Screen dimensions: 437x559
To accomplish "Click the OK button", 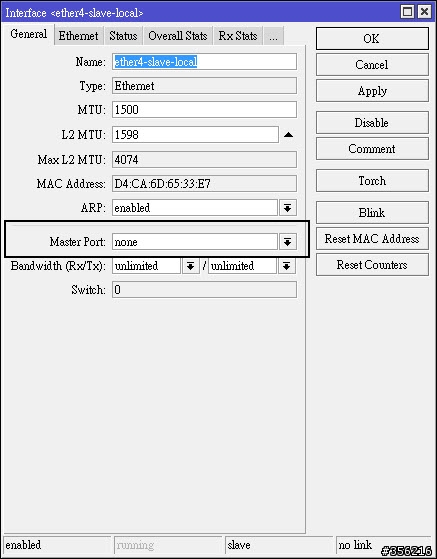I will 372,39.
